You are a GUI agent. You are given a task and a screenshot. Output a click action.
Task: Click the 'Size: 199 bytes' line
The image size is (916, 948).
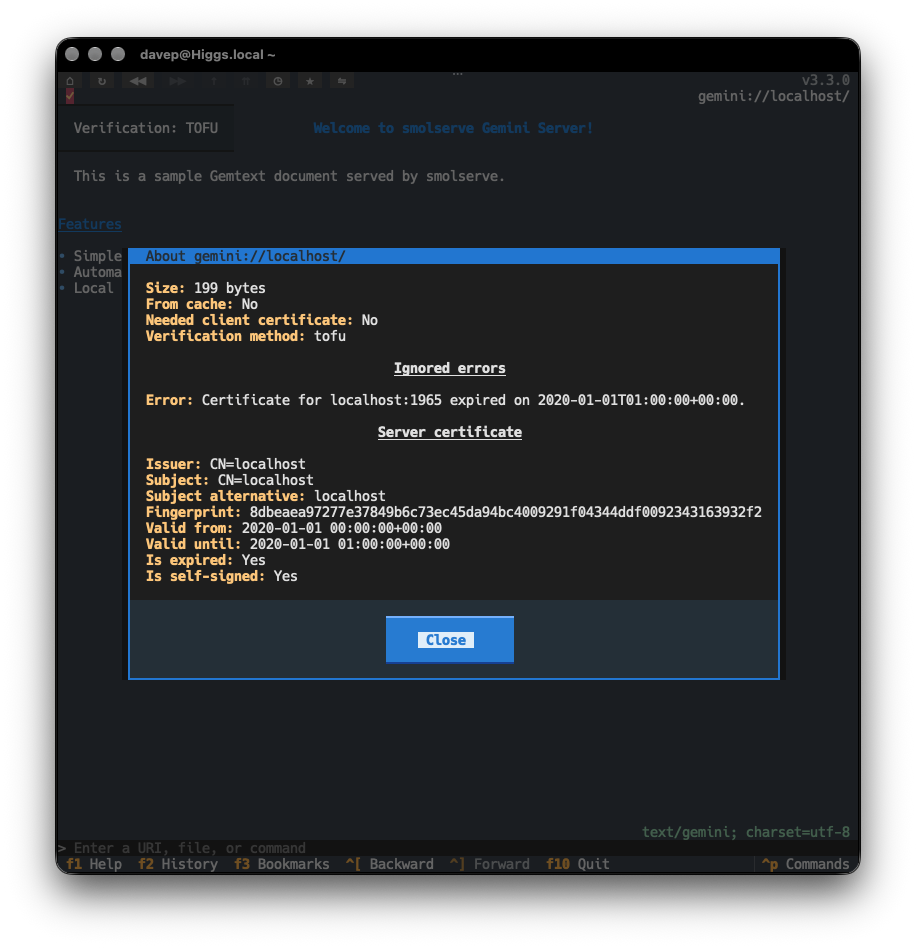click(x=206, y=288)
